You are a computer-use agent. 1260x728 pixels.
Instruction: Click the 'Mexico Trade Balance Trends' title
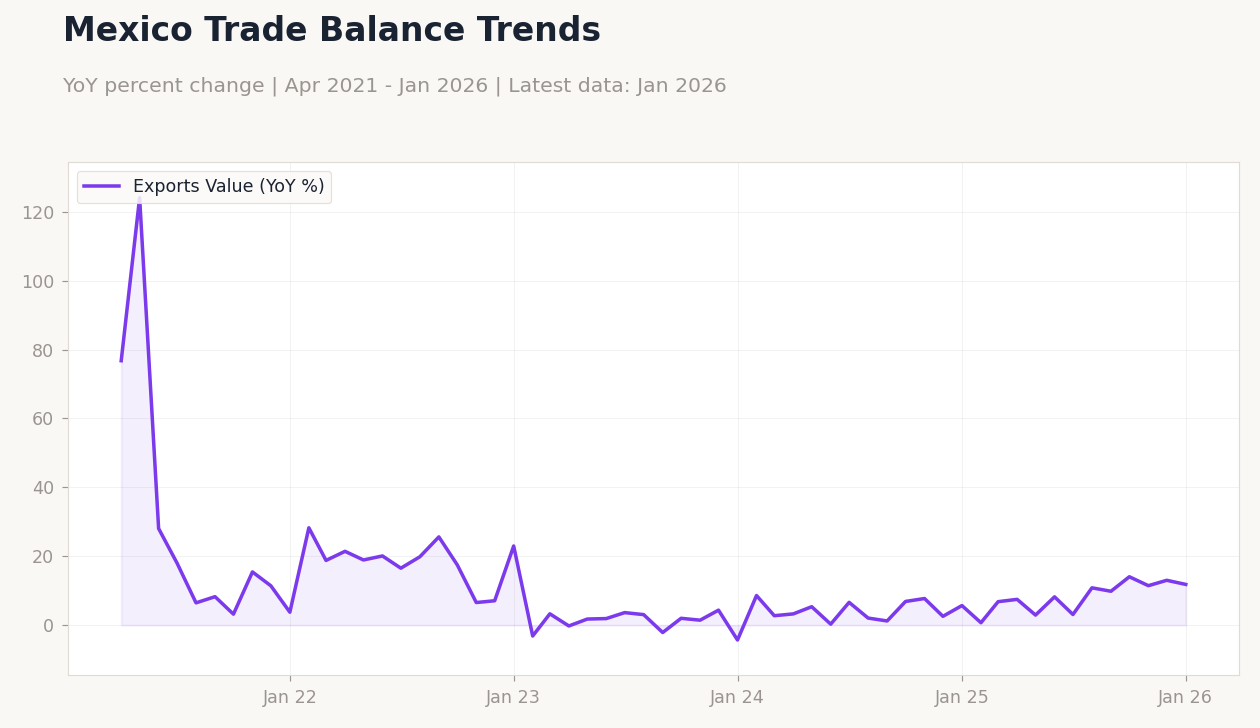click(x=332, y=31)
